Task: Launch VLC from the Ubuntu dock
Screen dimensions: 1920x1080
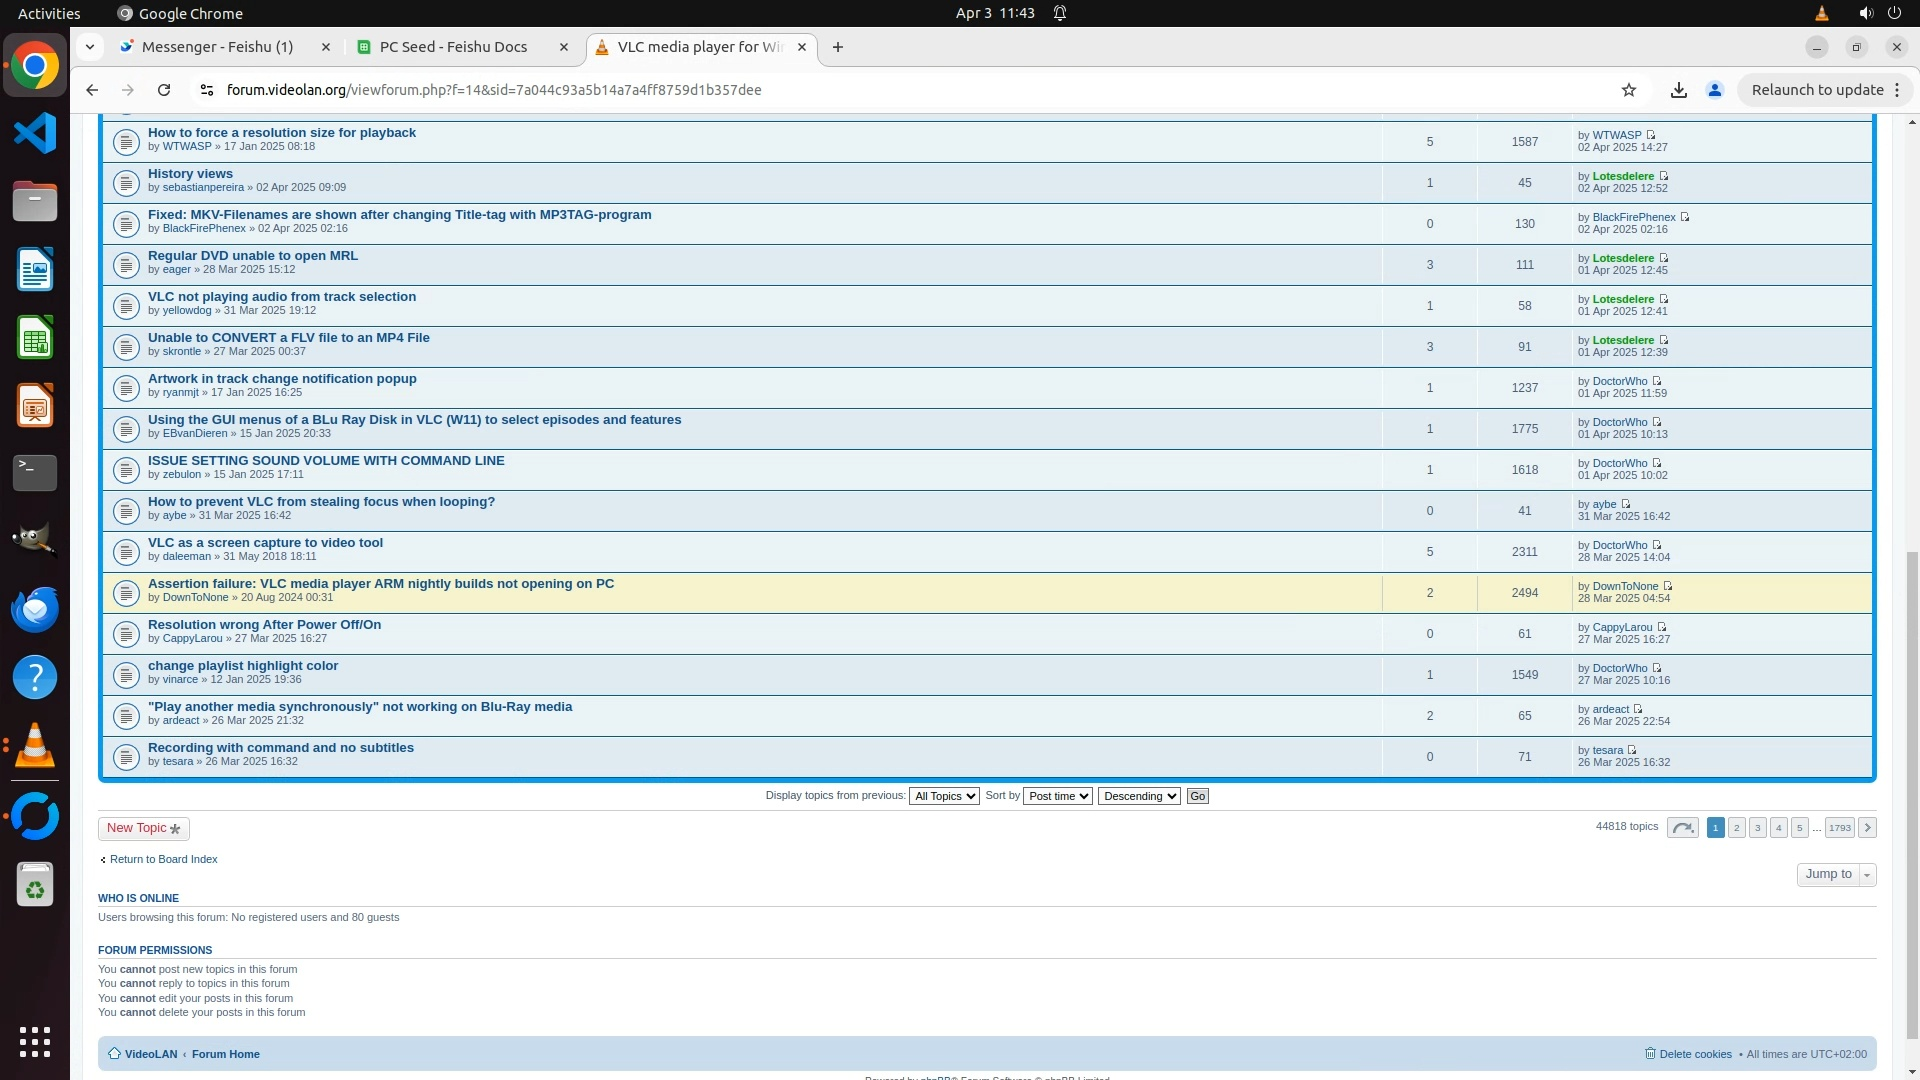Action: click(x=35, y=746)
